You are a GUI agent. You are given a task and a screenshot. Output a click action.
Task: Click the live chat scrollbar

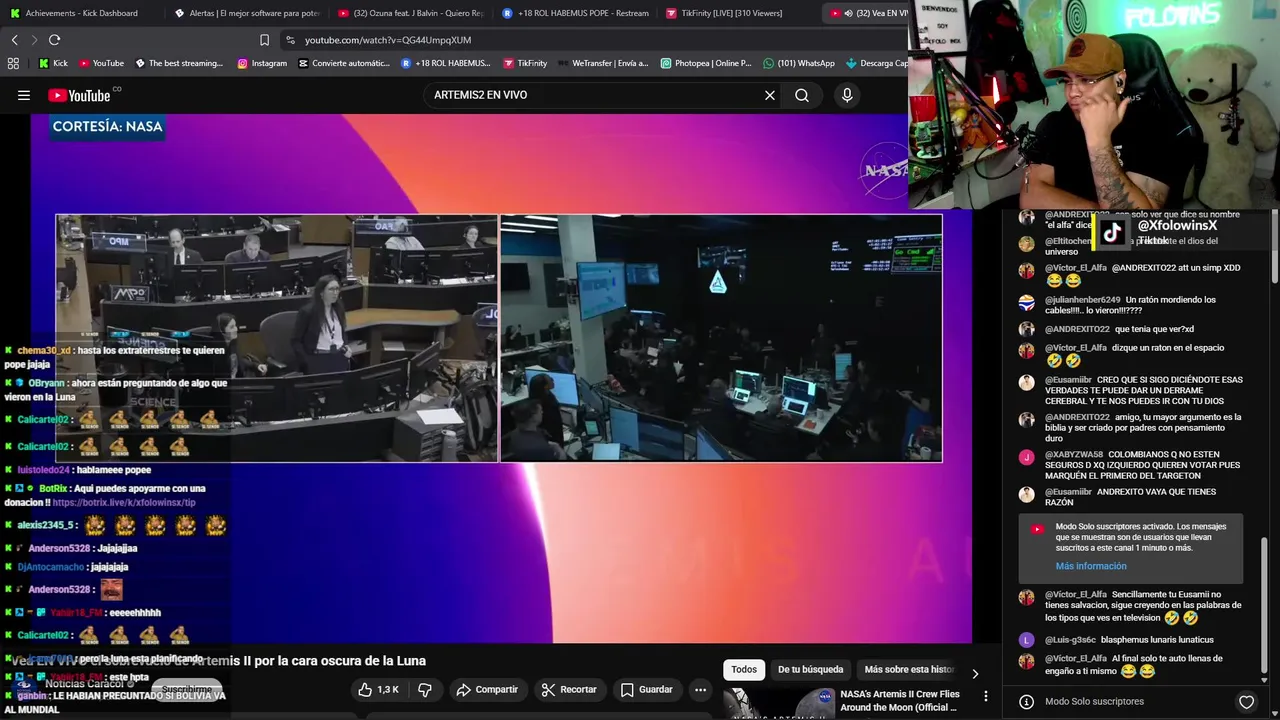[1264, 604]
